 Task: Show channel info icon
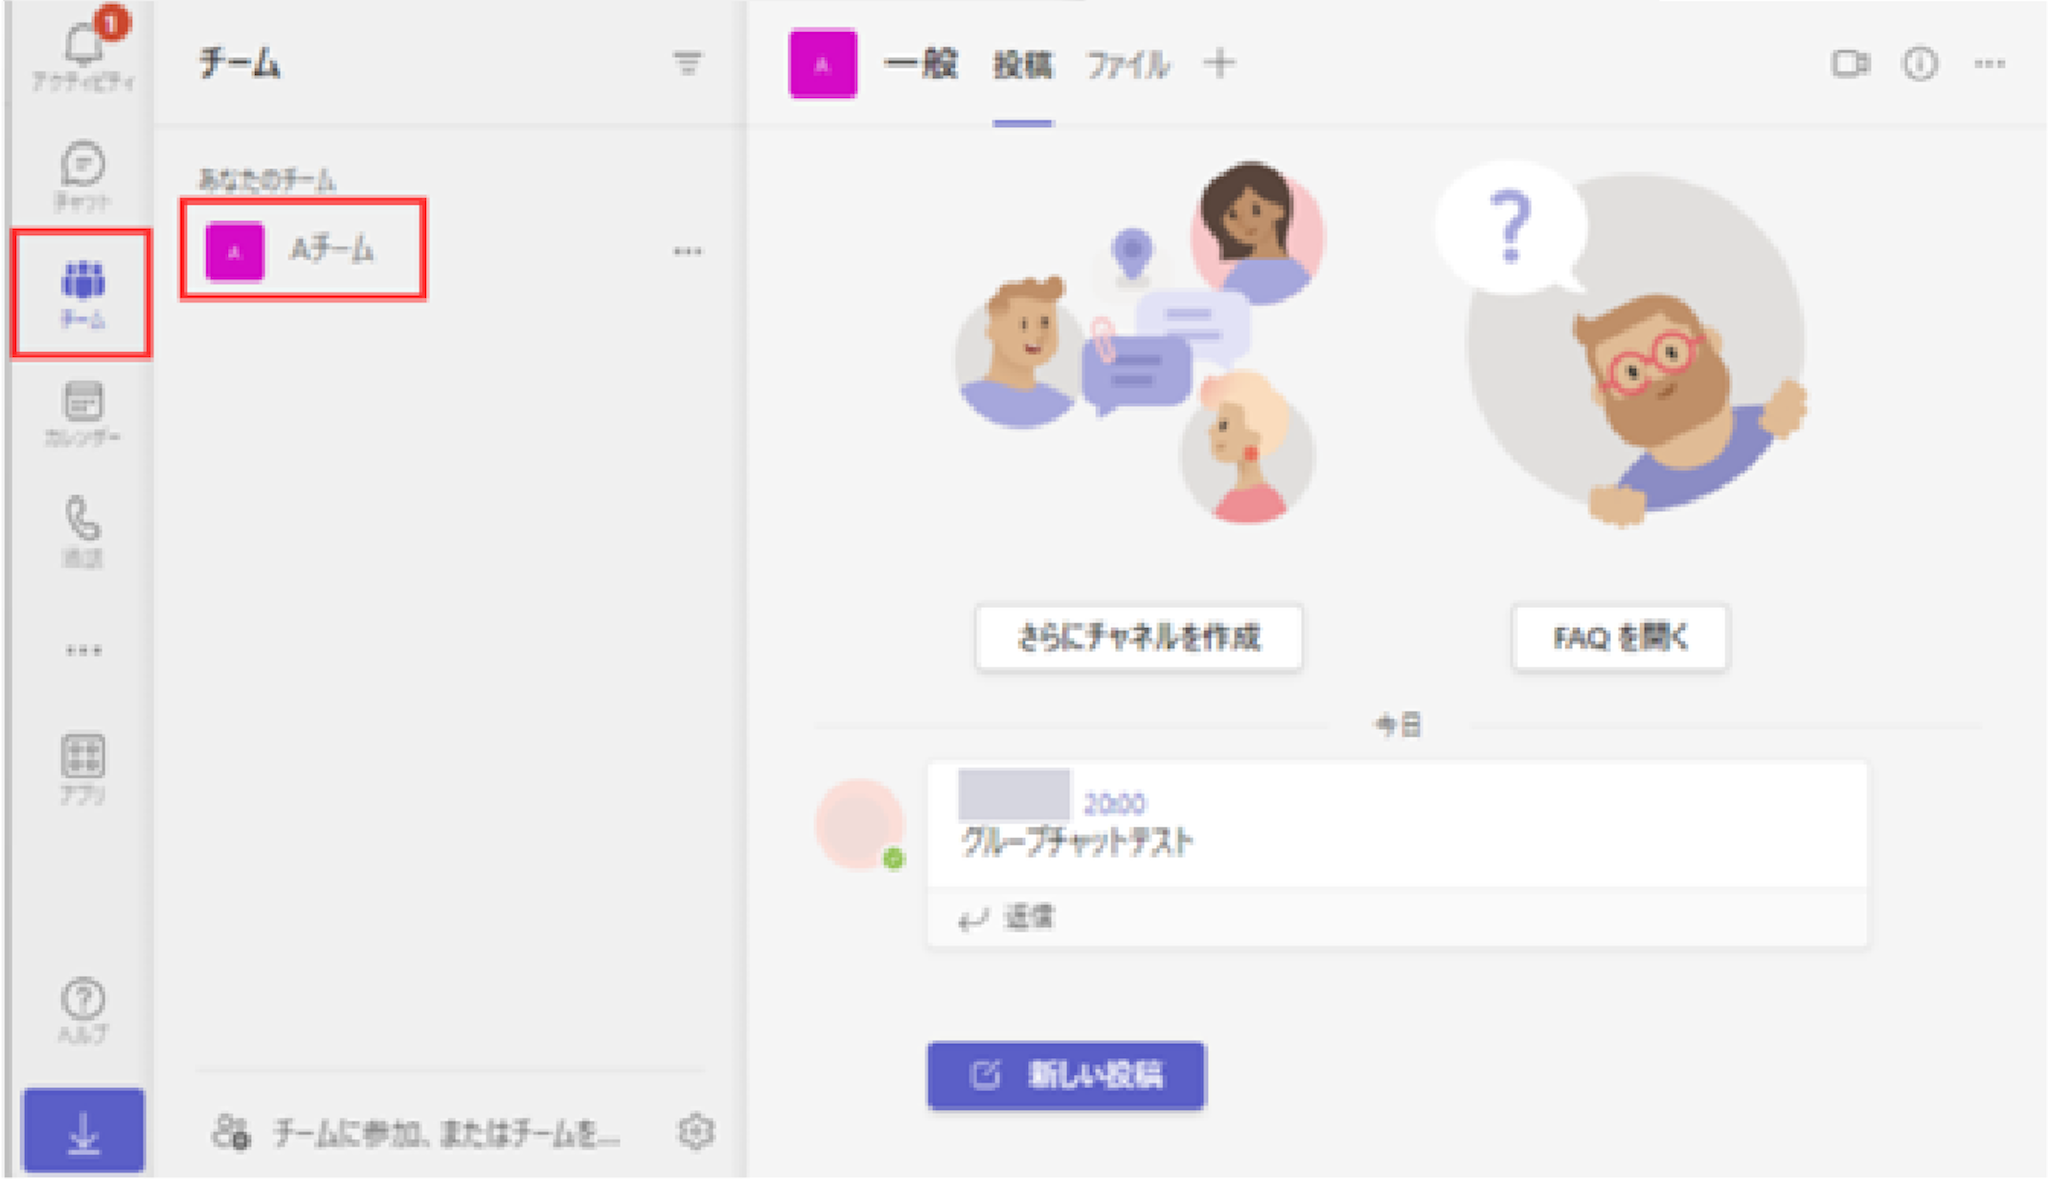pos(1919,64)
